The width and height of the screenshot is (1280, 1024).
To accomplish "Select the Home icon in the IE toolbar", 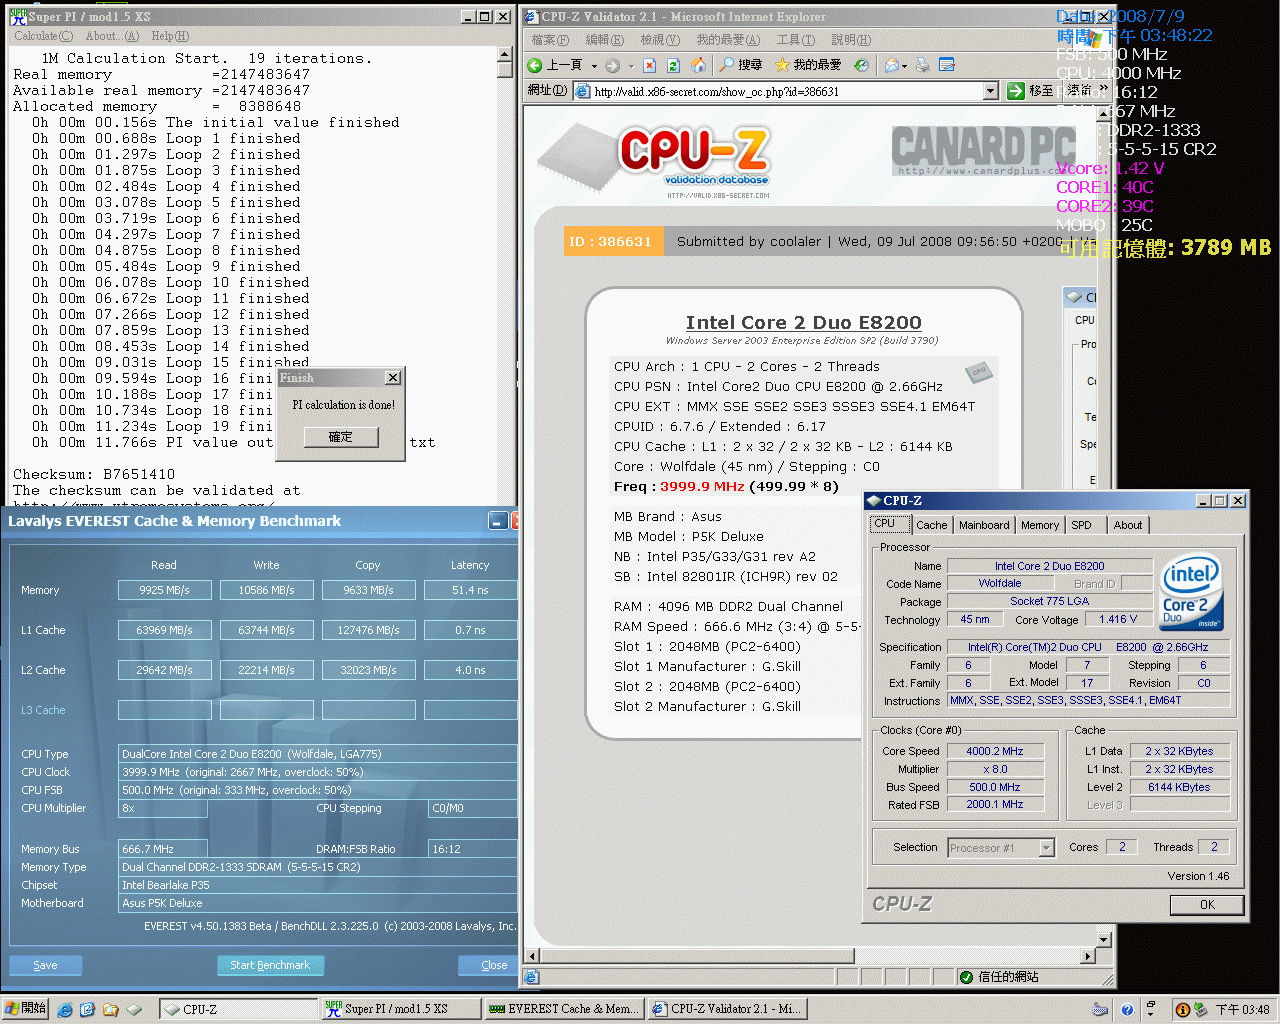I will (x=699, y=65).
